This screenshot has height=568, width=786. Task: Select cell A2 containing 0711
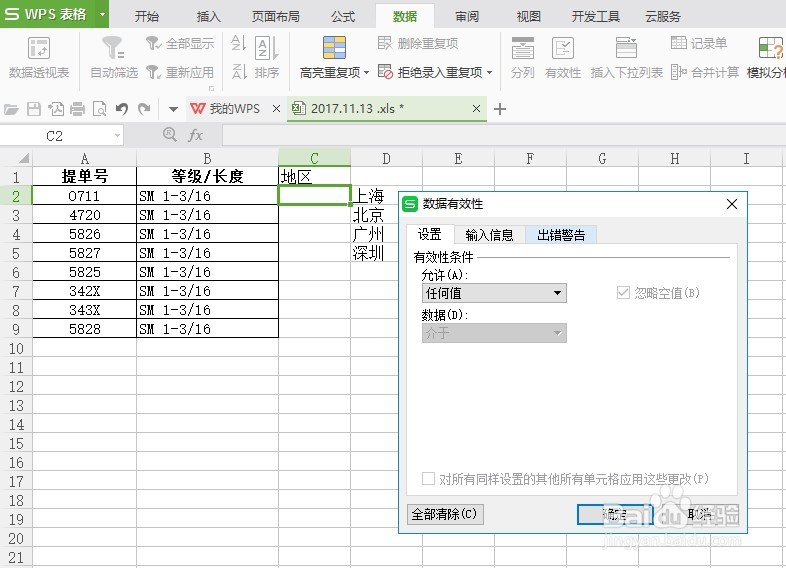(x=84, y=196)
